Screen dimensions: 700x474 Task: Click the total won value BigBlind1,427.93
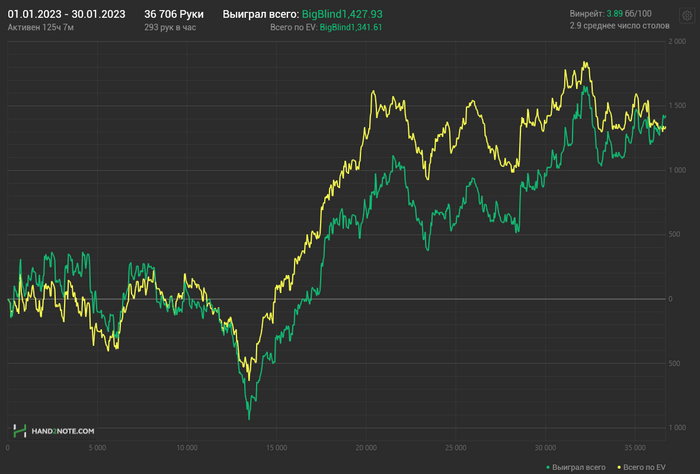342,14
